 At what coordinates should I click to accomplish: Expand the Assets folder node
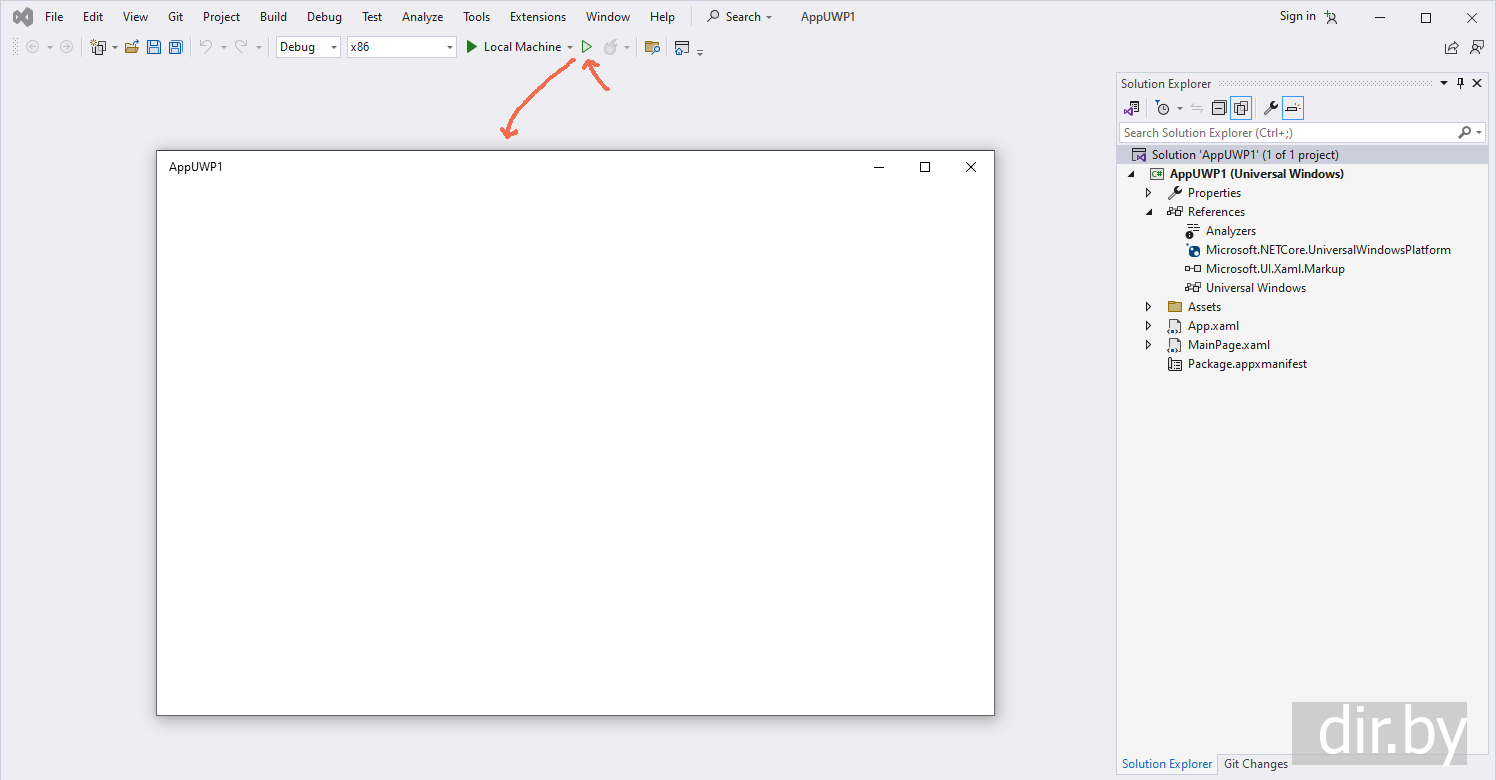1148,307
